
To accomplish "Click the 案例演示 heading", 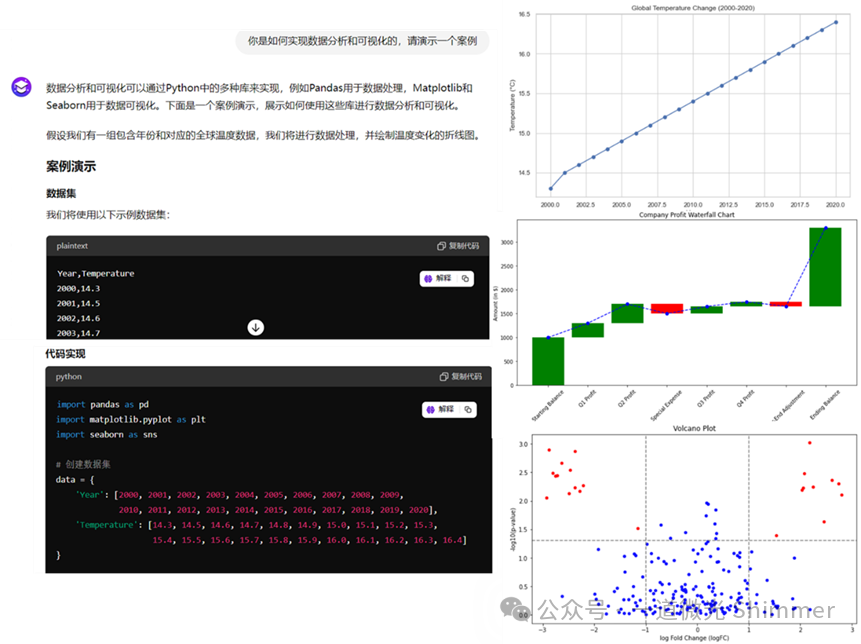I will tap(71, 166).
